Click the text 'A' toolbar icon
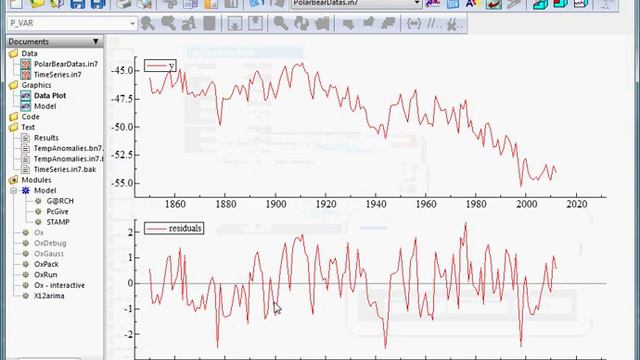The height and width of the screenshot is (360, 640). [472, 4]
